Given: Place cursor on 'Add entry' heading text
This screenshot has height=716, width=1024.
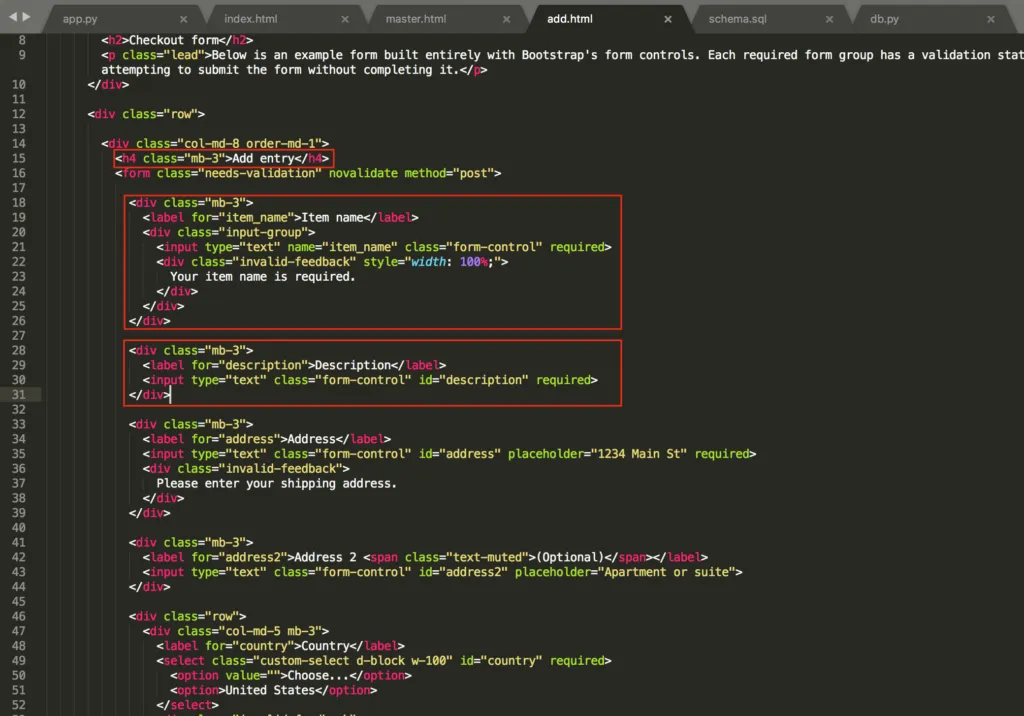Looking at the screenshot, I should (x=263, y=158).
